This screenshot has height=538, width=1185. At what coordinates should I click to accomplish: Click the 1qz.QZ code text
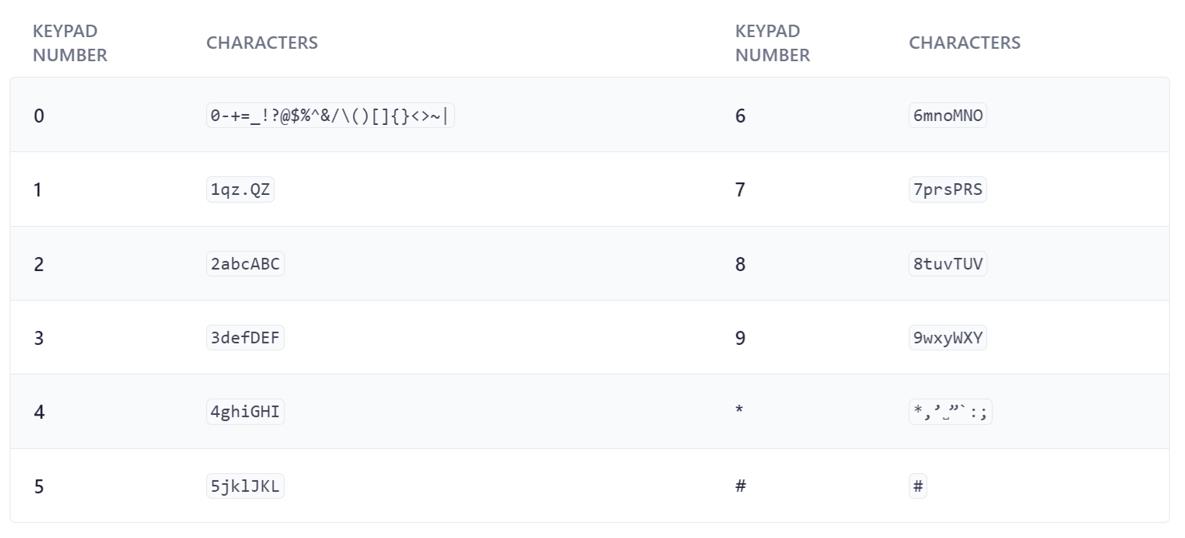pos(240,190)
